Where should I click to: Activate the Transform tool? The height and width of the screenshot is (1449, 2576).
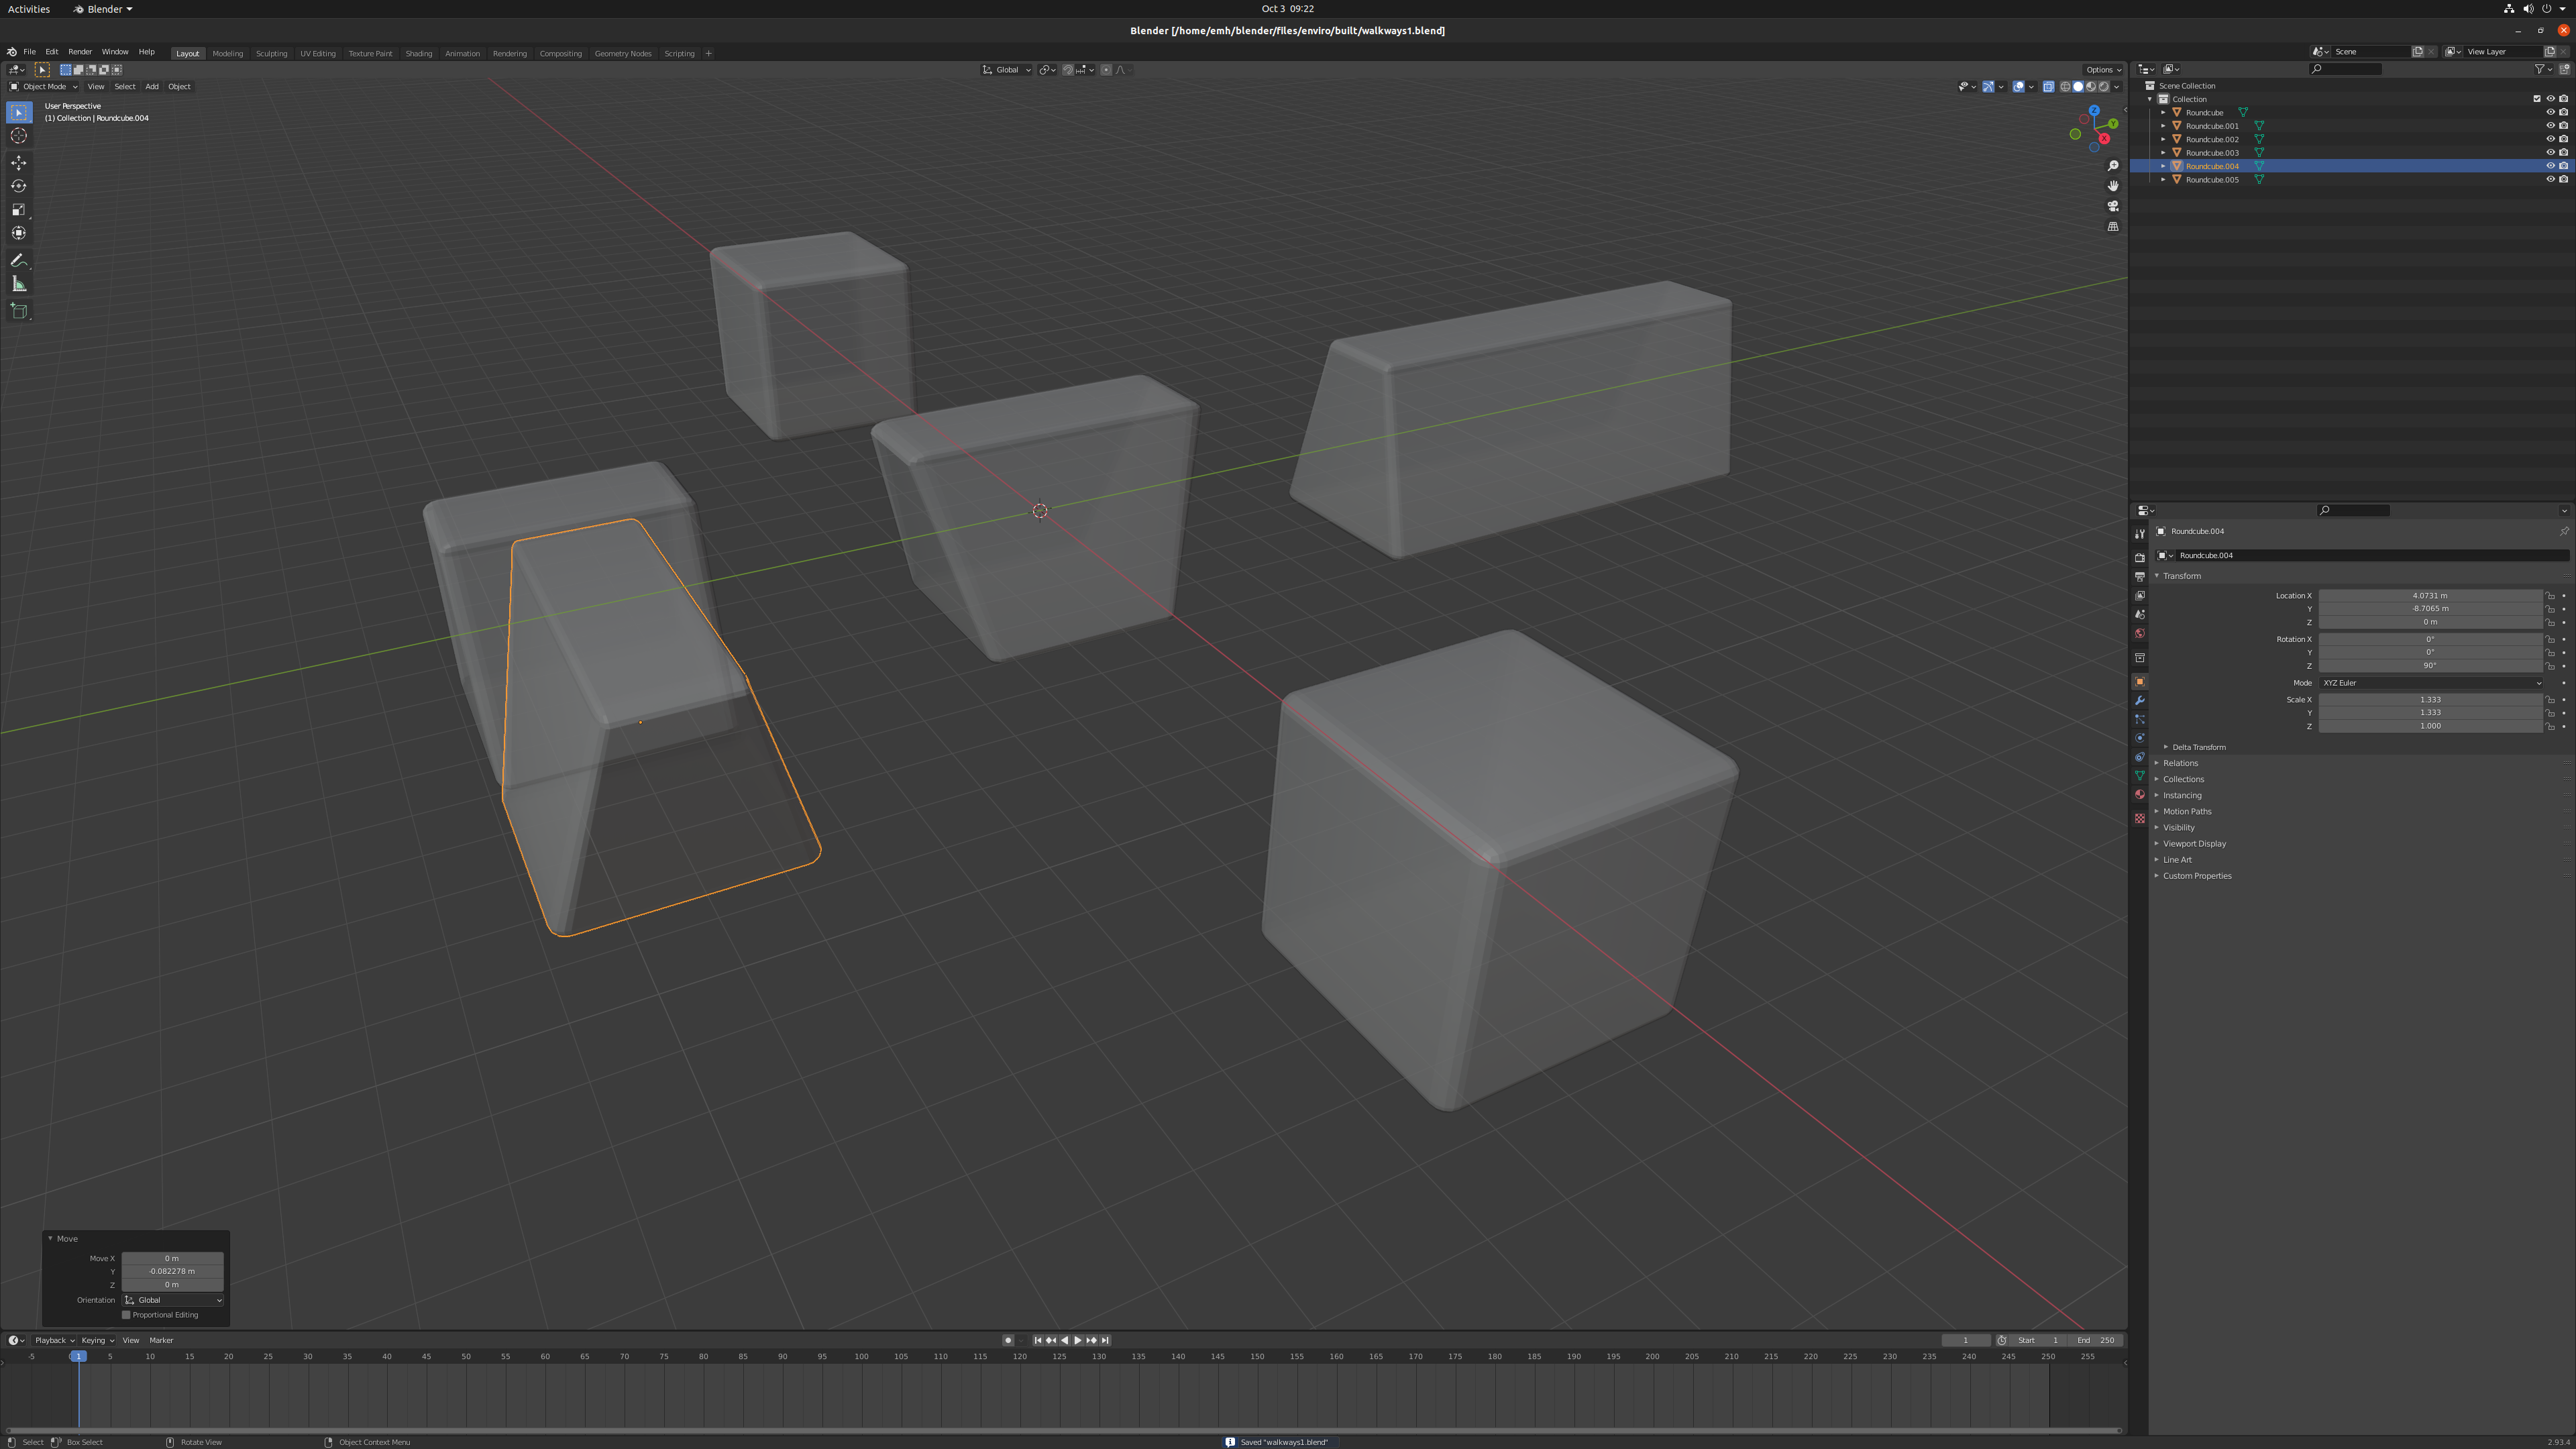click(x=19, y=233)
